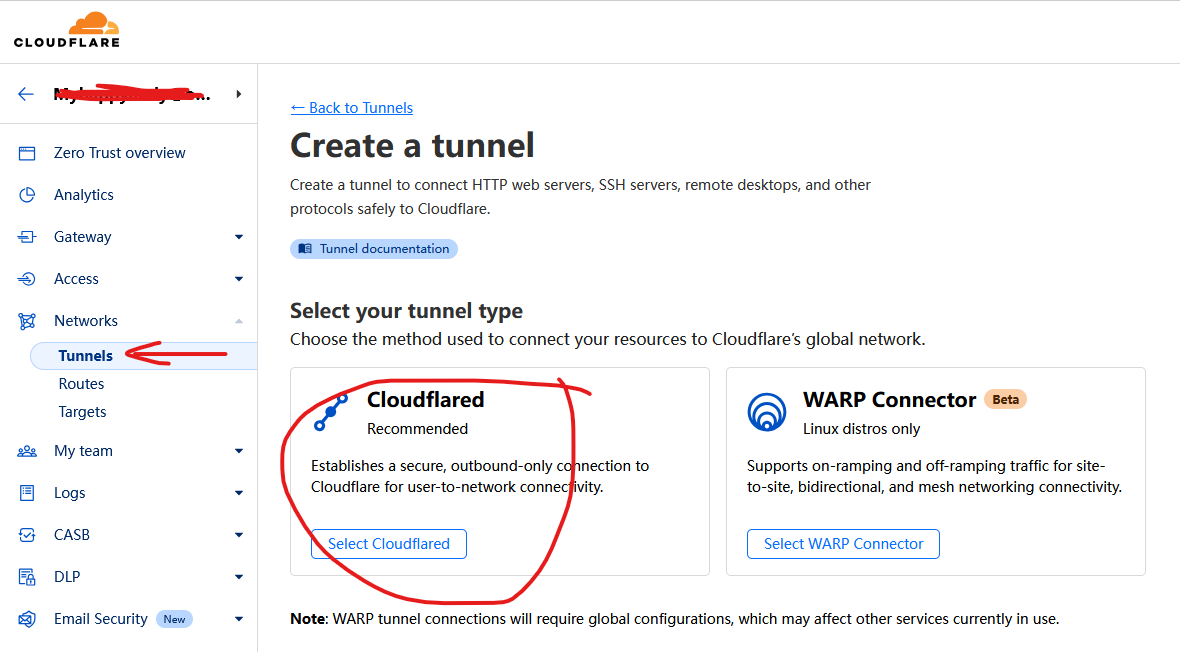Image resolution: width=1180 pixels, height=652 pixels.
Task: Expand the My team menu arrow
Action: point(239,451)
